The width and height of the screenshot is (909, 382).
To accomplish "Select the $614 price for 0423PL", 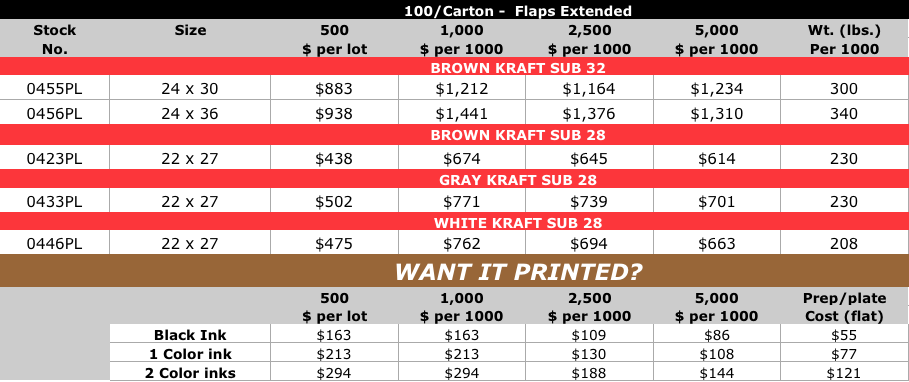I will point(717,158).
